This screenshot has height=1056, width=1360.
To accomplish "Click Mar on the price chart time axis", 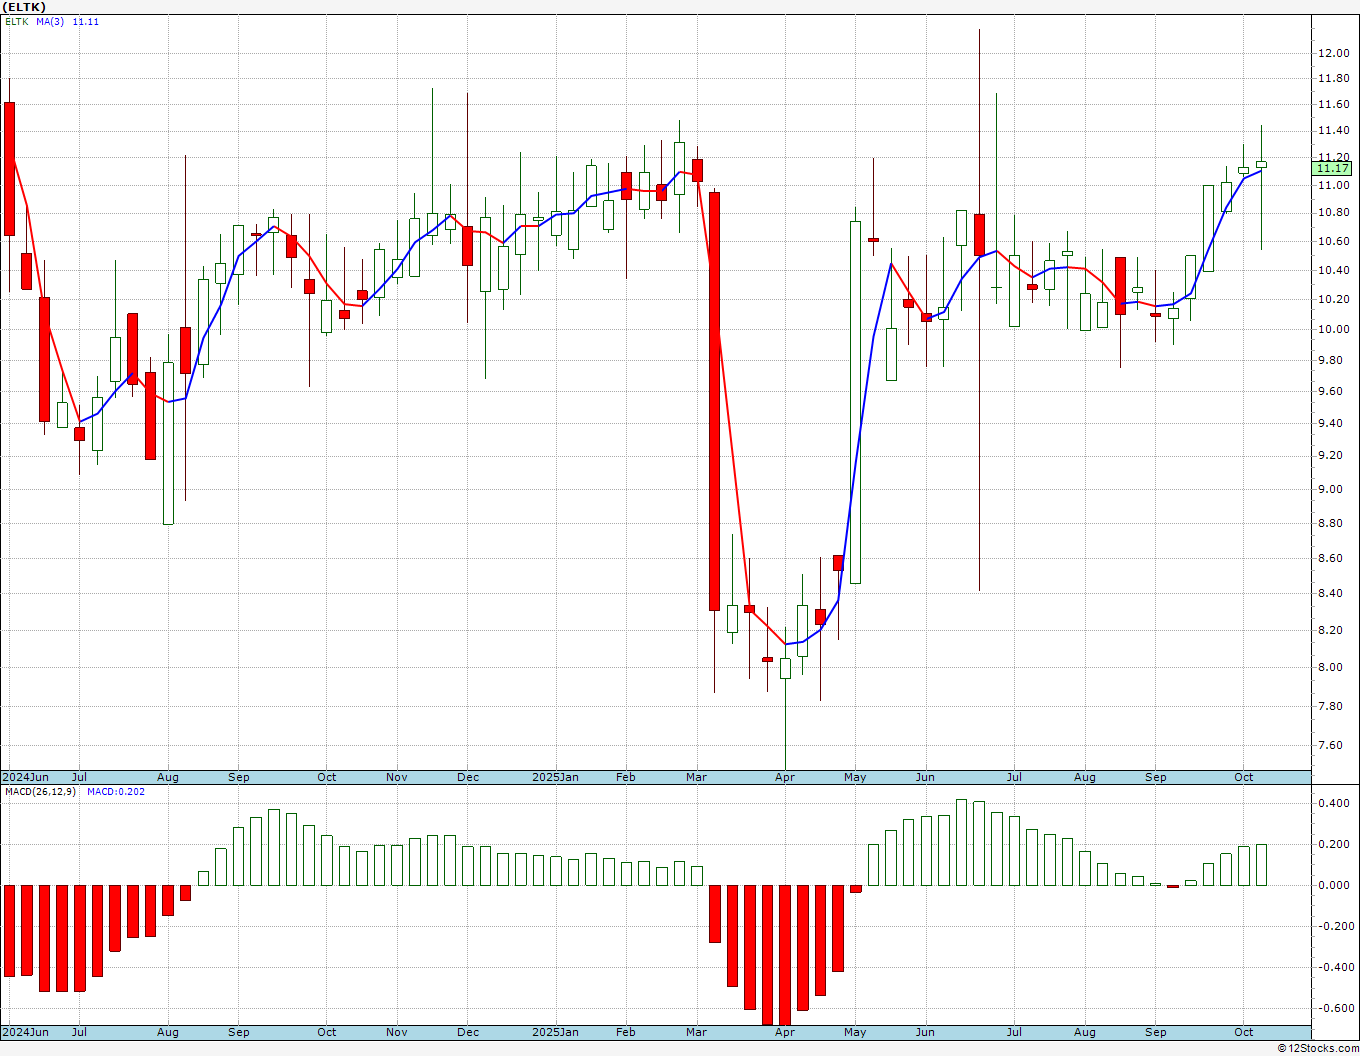I will coord(697,777).
